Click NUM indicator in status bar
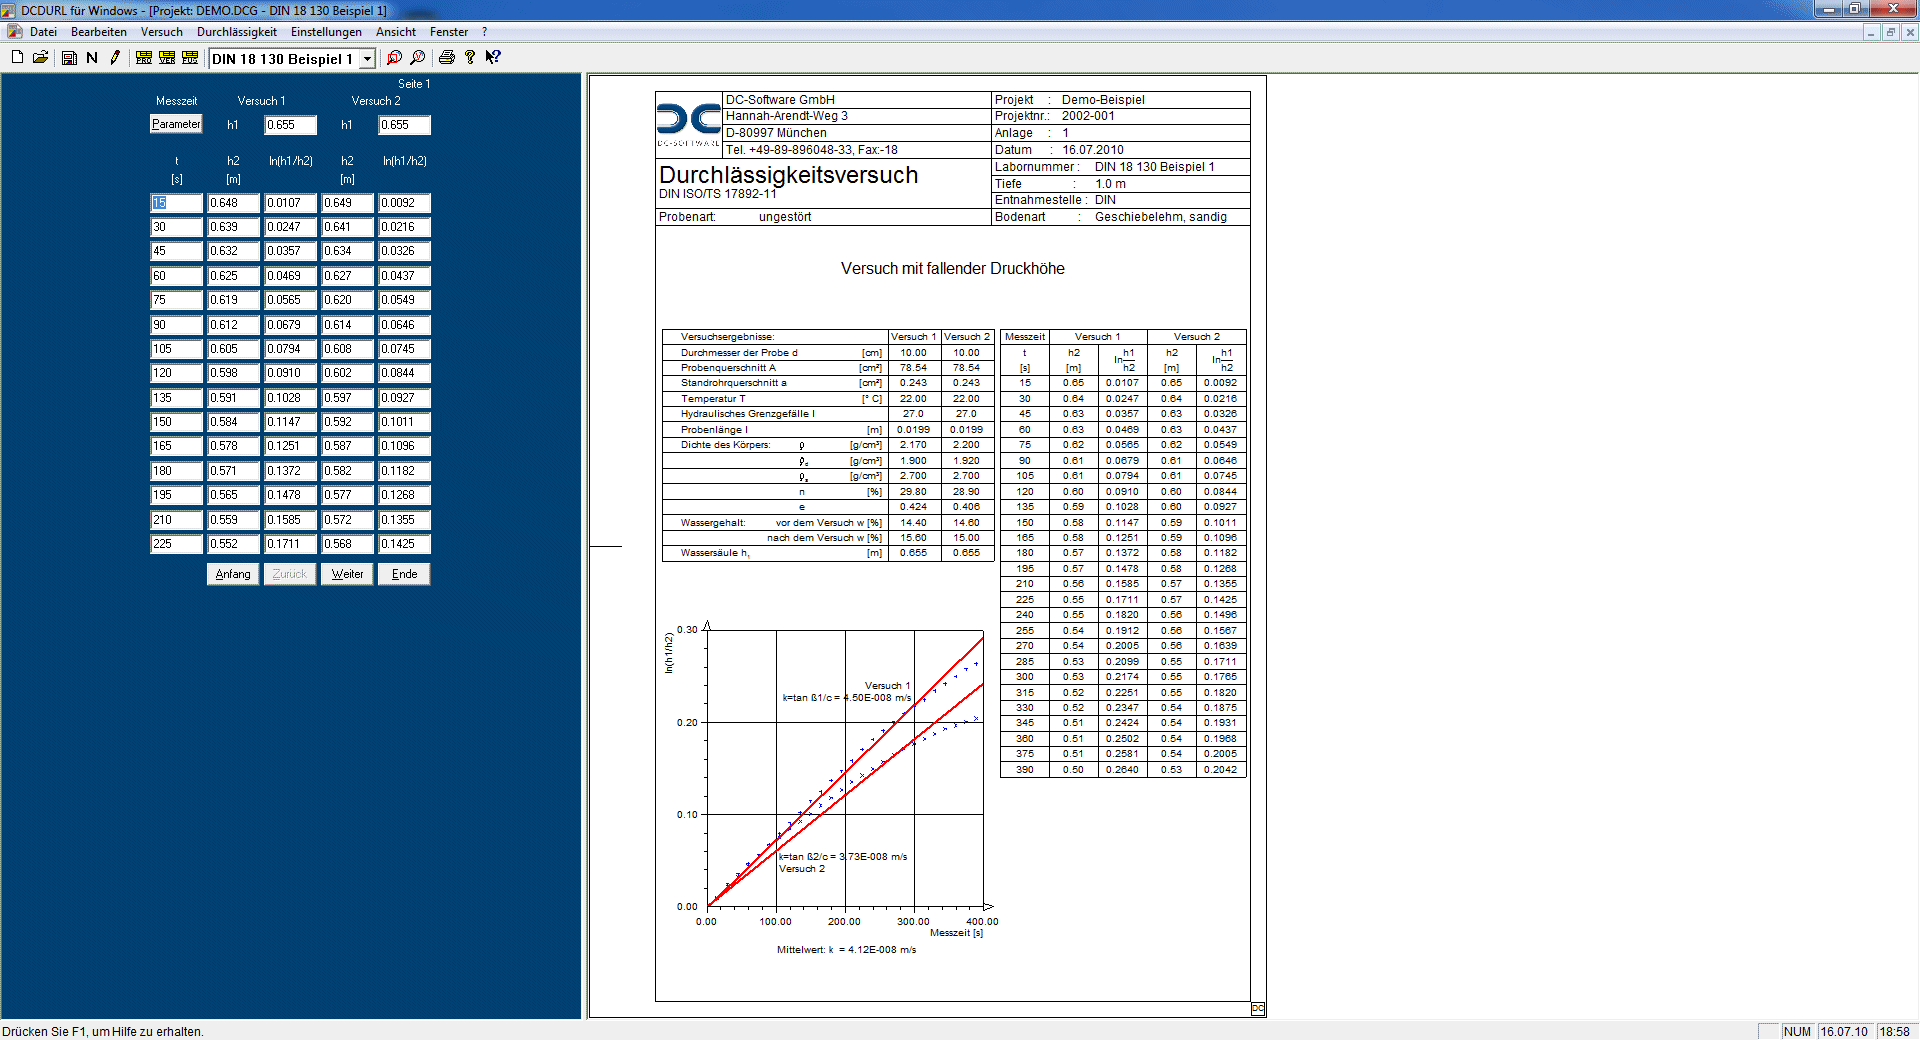Screen dimensions: 1920x1040 click(x=1797, y=1032)
